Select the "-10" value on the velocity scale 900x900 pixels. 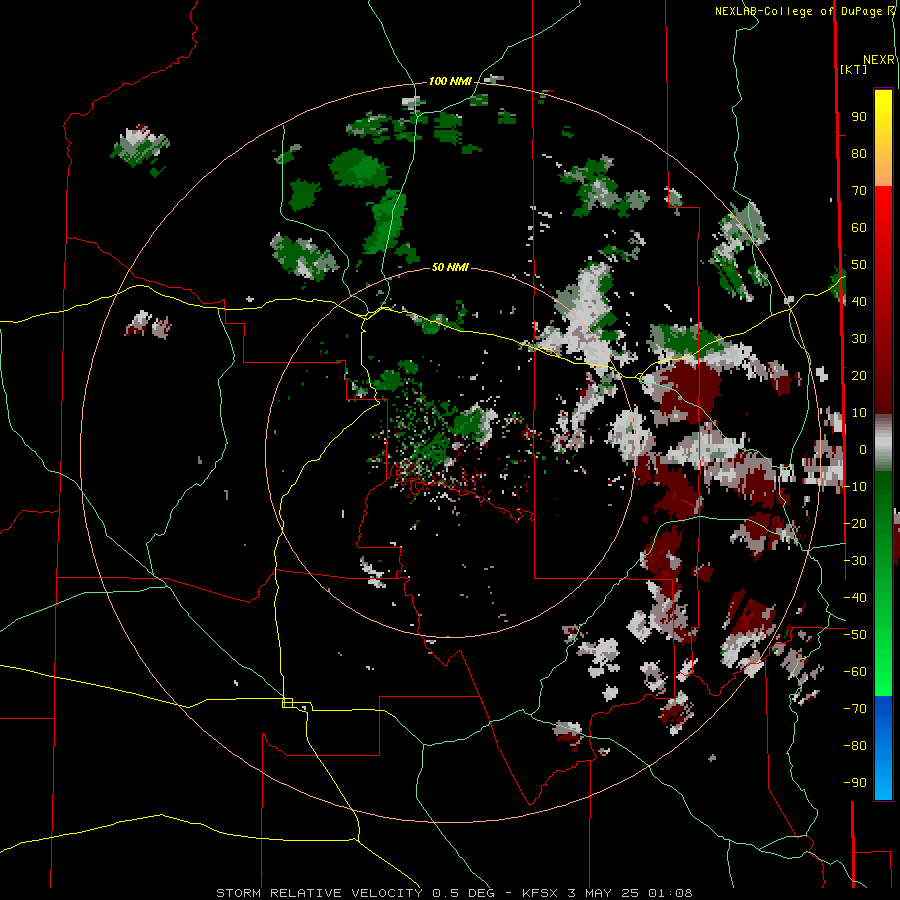[x=855, y=487]
